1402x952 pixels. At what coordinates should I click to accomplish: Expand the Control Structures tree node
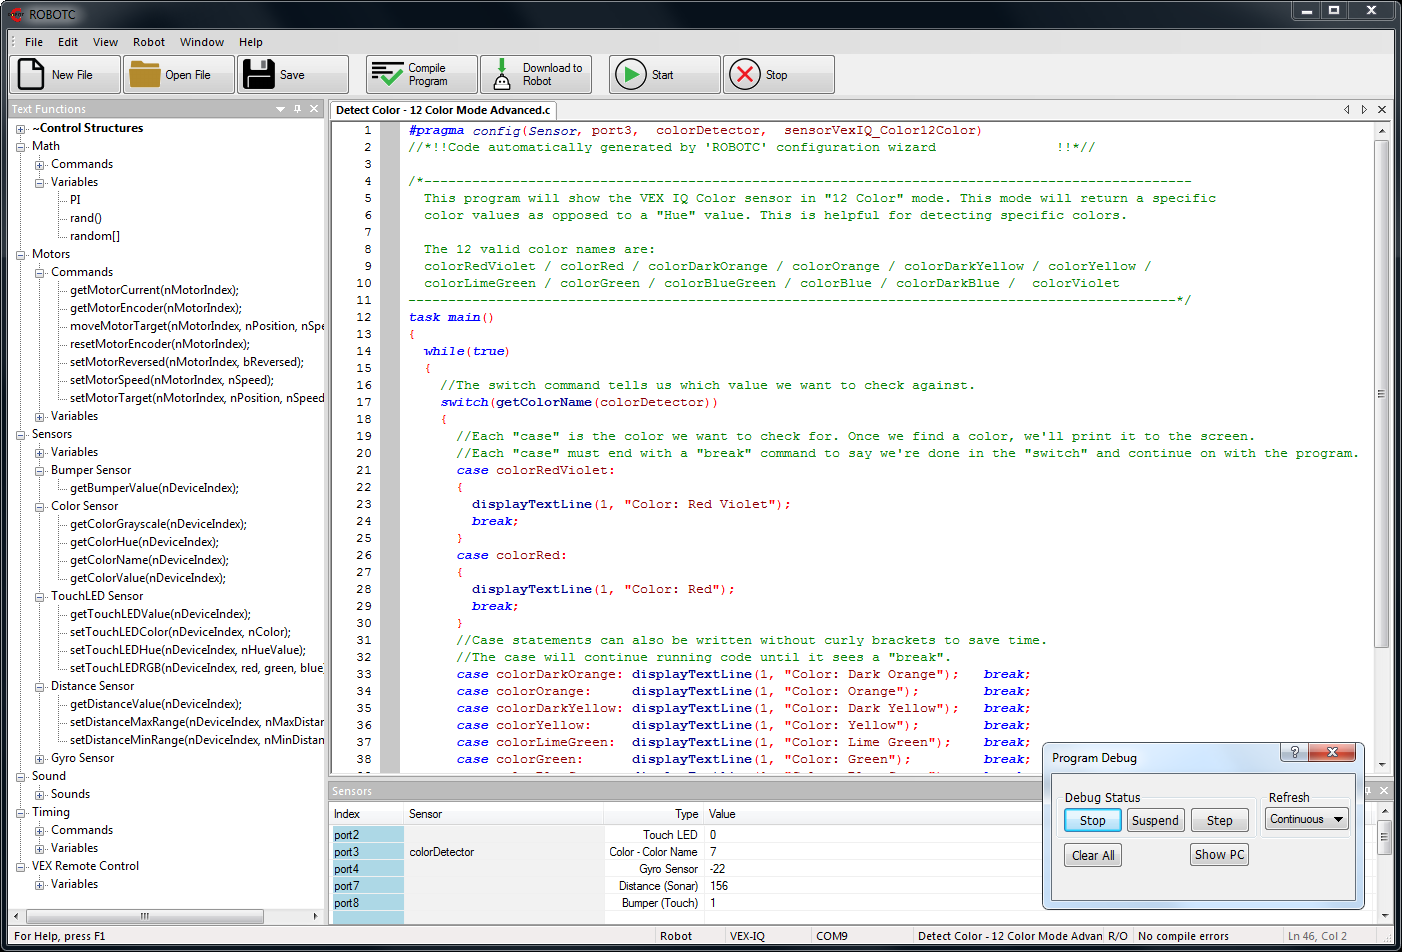(x=21, y=129)
